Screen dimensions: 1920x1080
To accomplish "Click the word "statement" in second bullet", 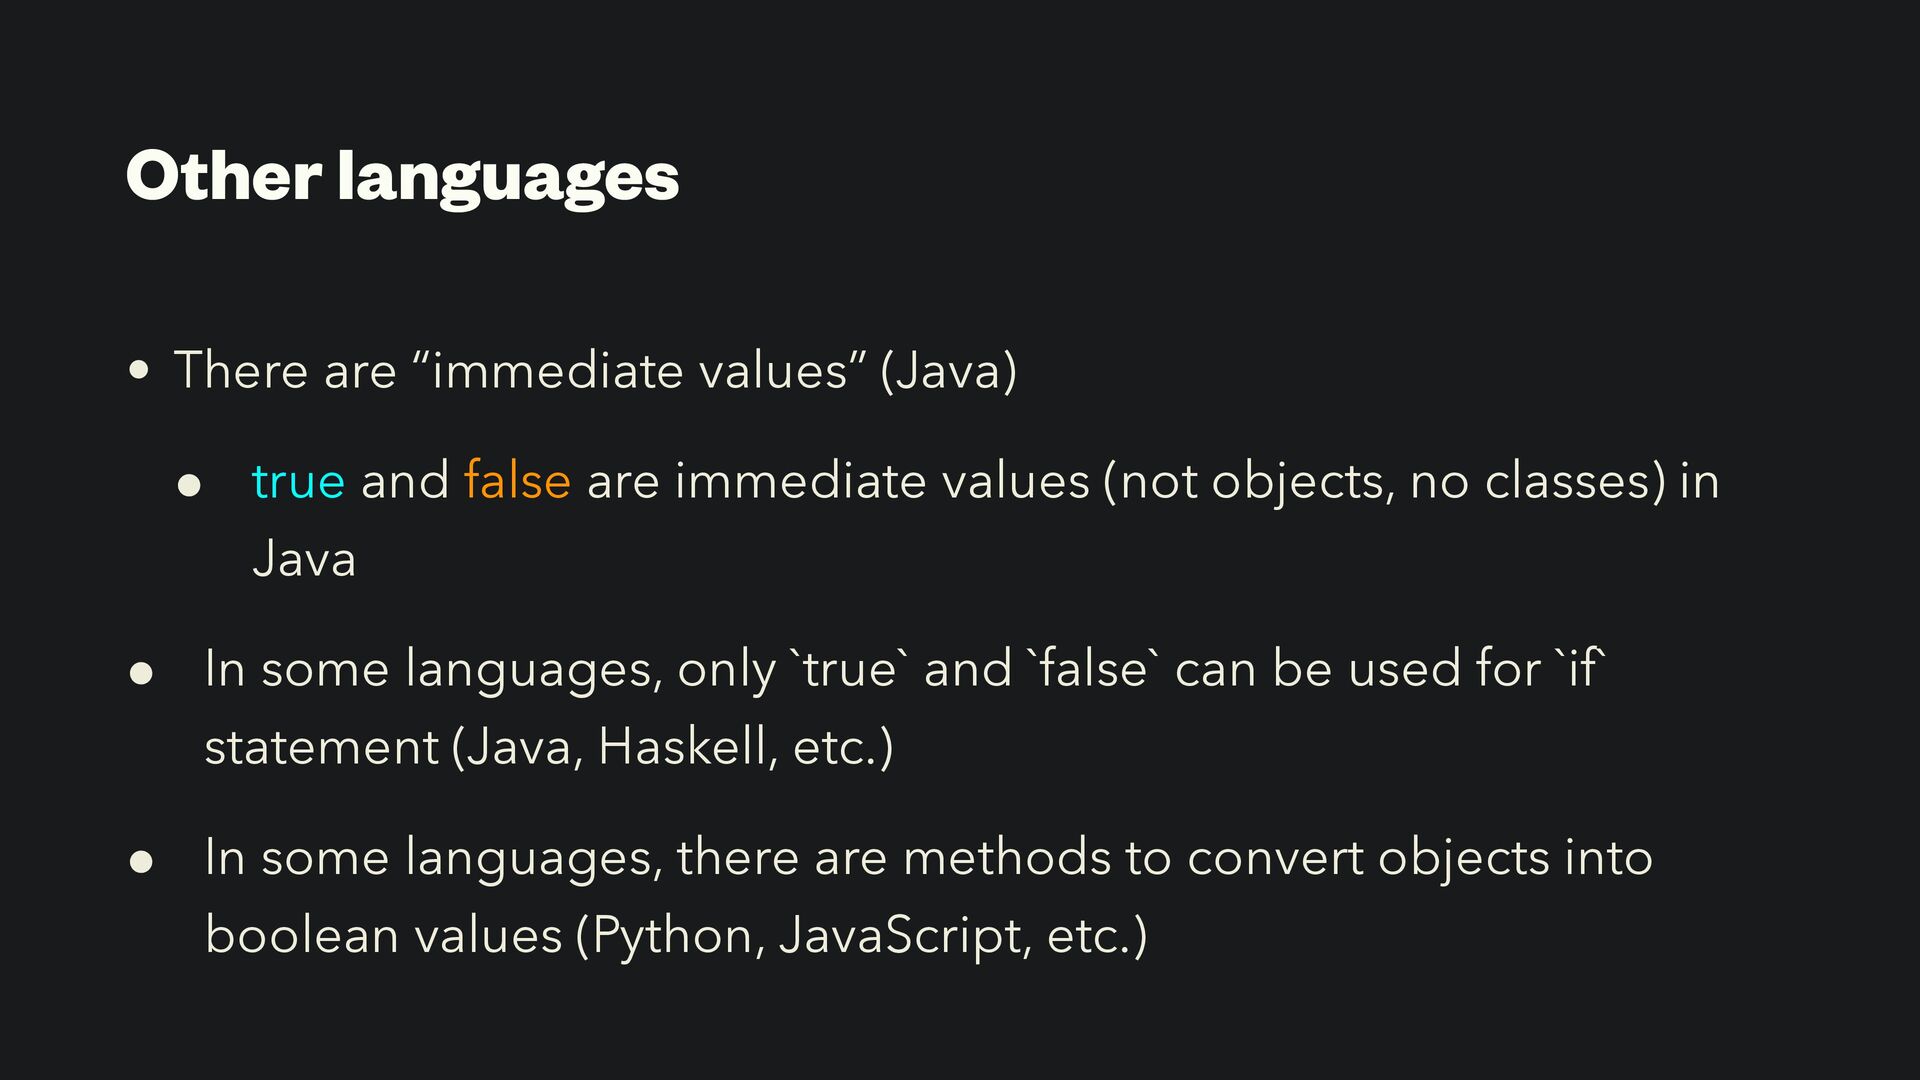I will [x=322, y=747].
